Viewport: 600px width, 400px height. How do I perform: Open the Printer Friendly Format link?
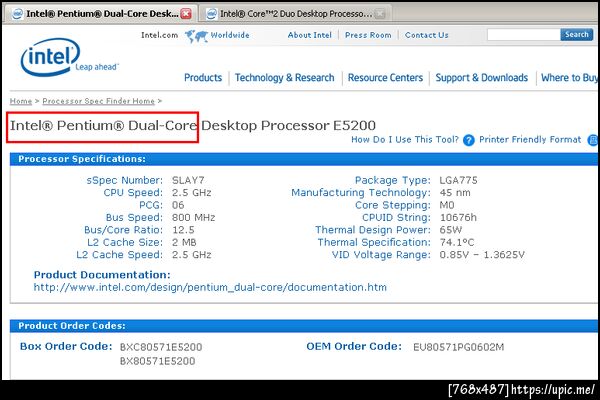(x=530, y=140)
